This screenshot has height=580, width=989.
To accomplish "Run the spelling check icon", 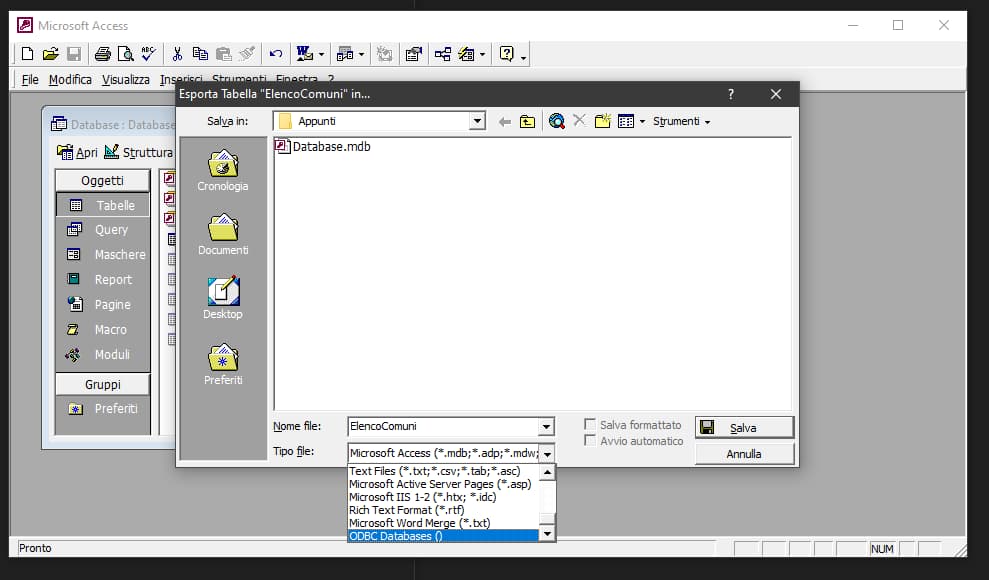I will (148, 54).
